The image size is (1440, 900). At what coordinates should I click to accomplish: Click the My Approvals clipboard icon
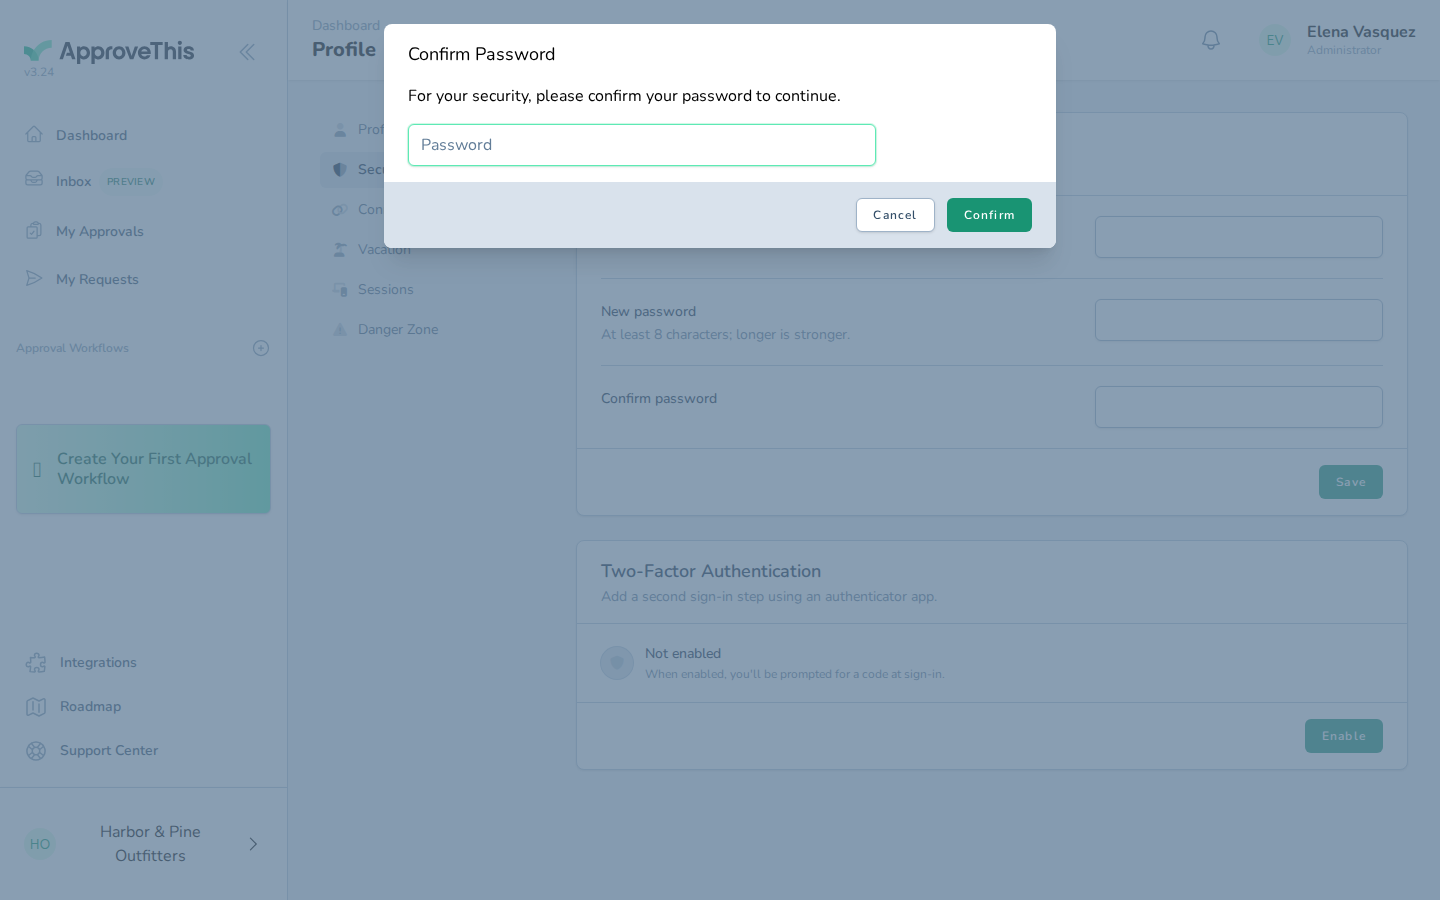coord(34,230)
